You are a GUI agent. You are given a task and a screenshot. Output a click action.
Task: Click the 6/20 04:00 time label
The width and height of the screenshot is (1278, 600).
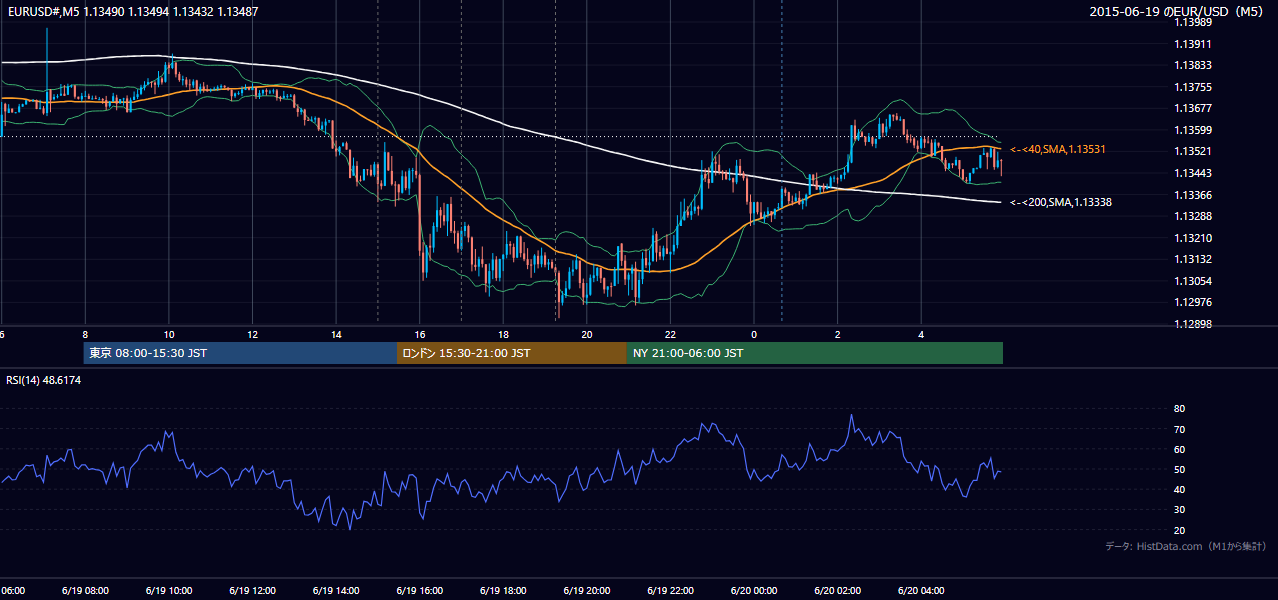922,590
